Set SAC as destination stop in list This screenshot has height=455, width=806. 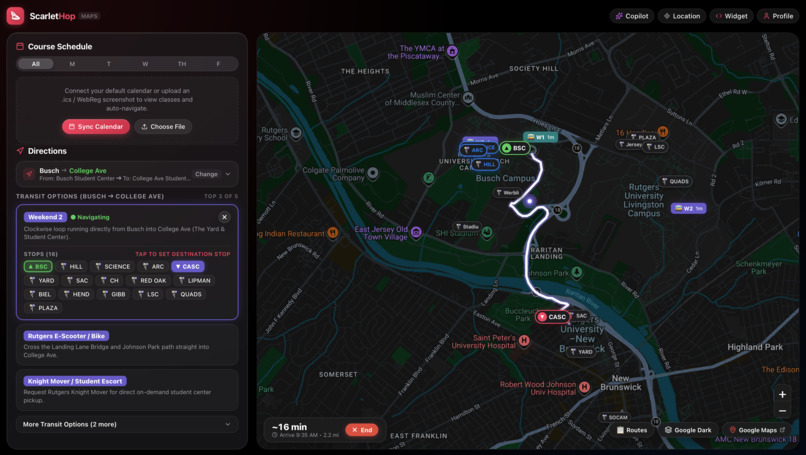pos(77,280)
